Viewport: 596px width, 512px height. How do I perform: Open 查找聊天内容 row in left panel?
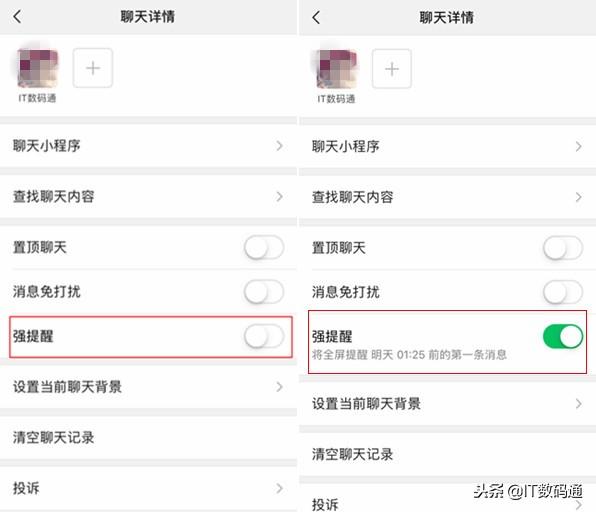(x=148, y=197)
